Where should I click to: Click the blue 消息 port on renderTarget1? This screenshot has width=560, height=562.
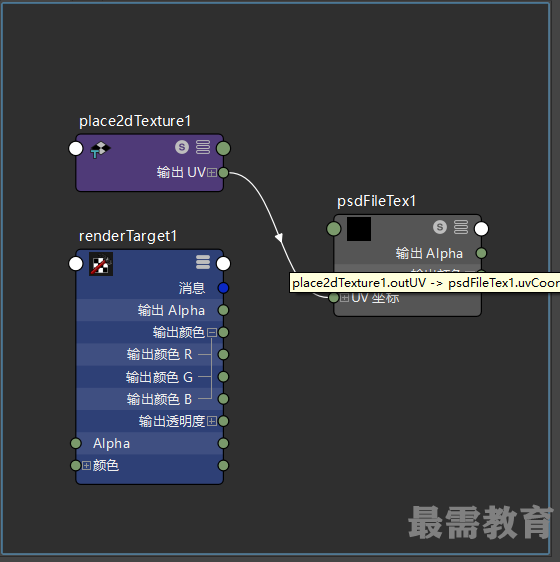(x=223, y=288)
